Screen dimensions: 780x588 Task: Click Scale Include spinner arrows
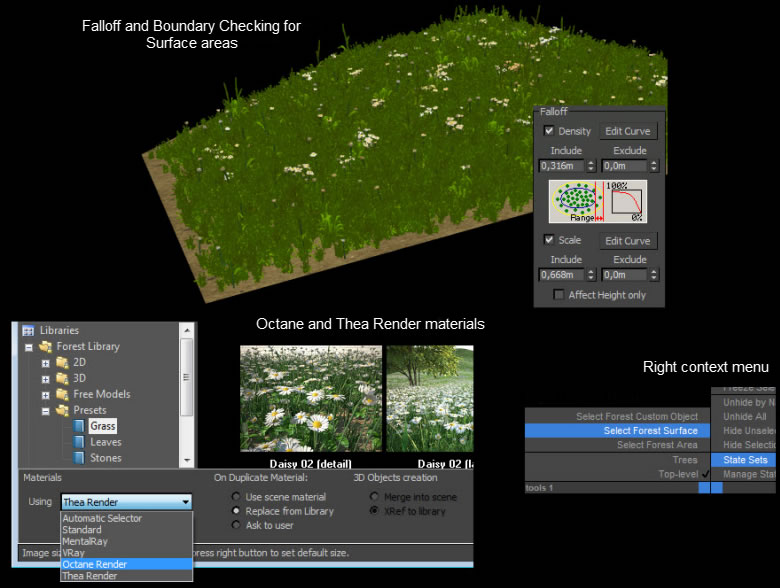coord(591,275)
